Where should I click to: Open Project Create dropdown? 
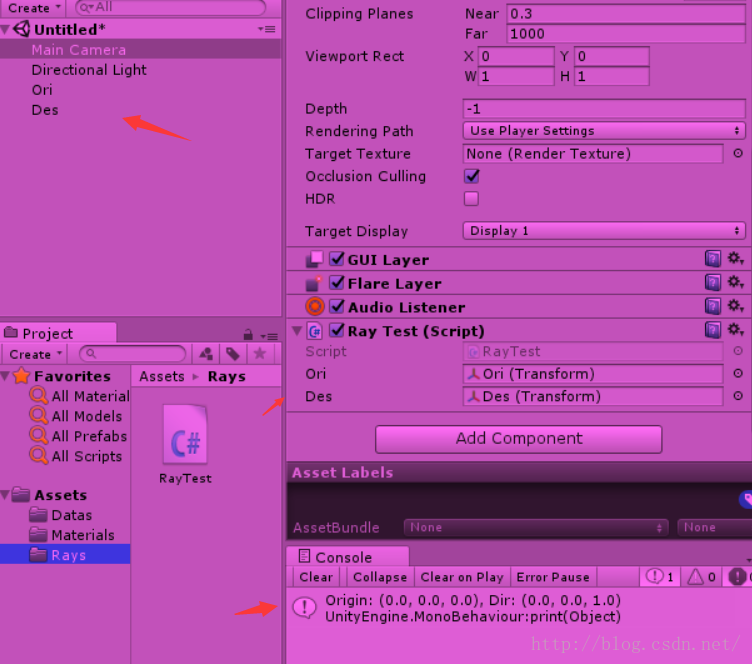click(35, 354)
